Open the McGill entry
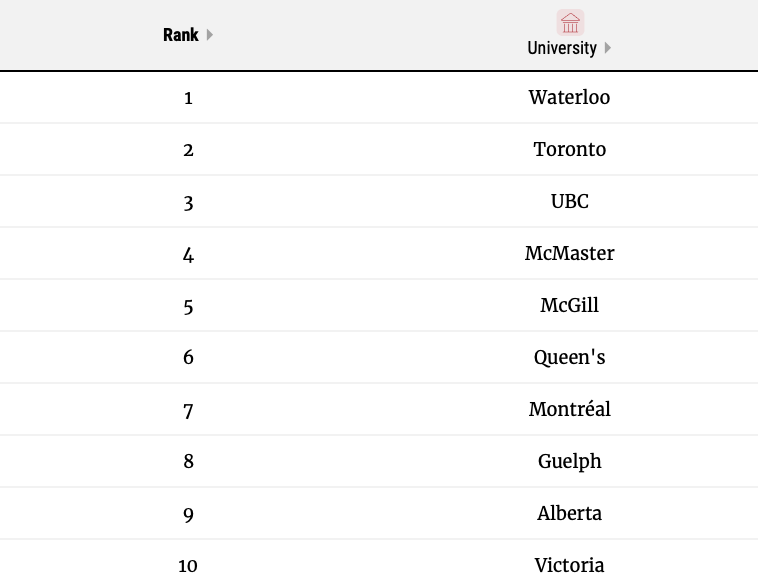The image size is (758, 586). click(569, 306)
